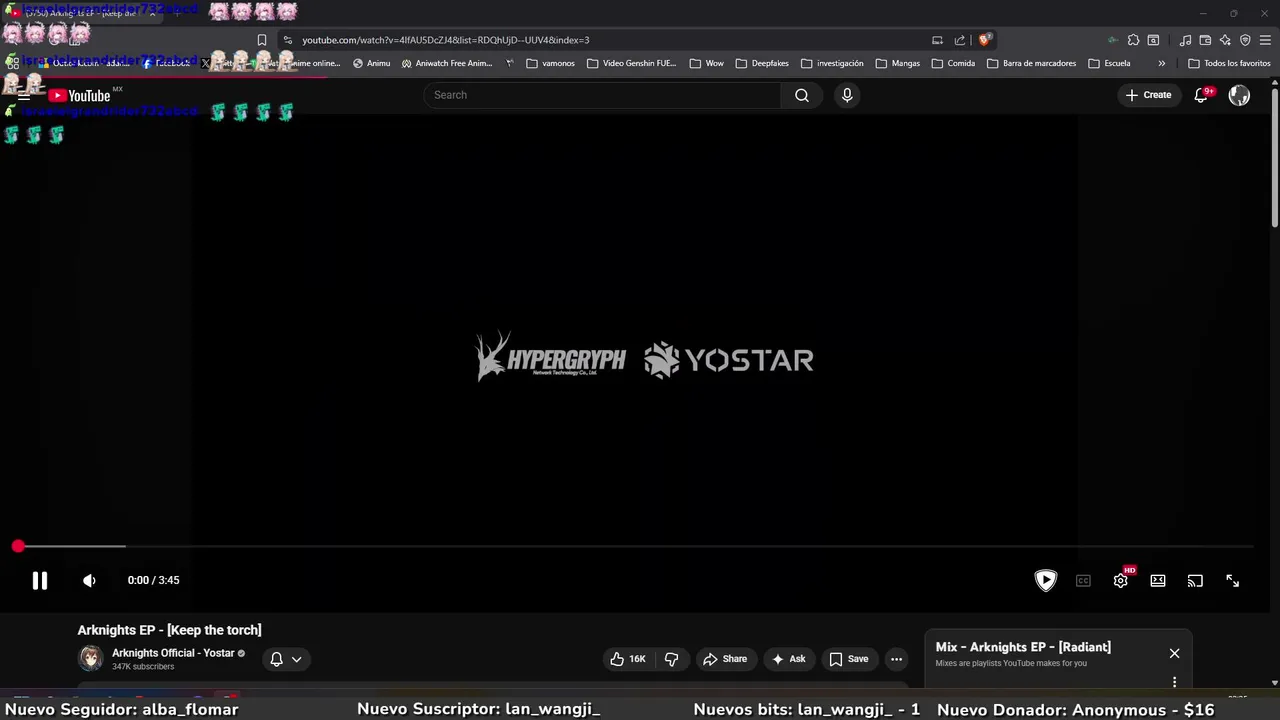This screenshot has height=720, width=1280.
Task: Close the Mix - Arknights EP playlist panel
Action: tap(1174, 653)
